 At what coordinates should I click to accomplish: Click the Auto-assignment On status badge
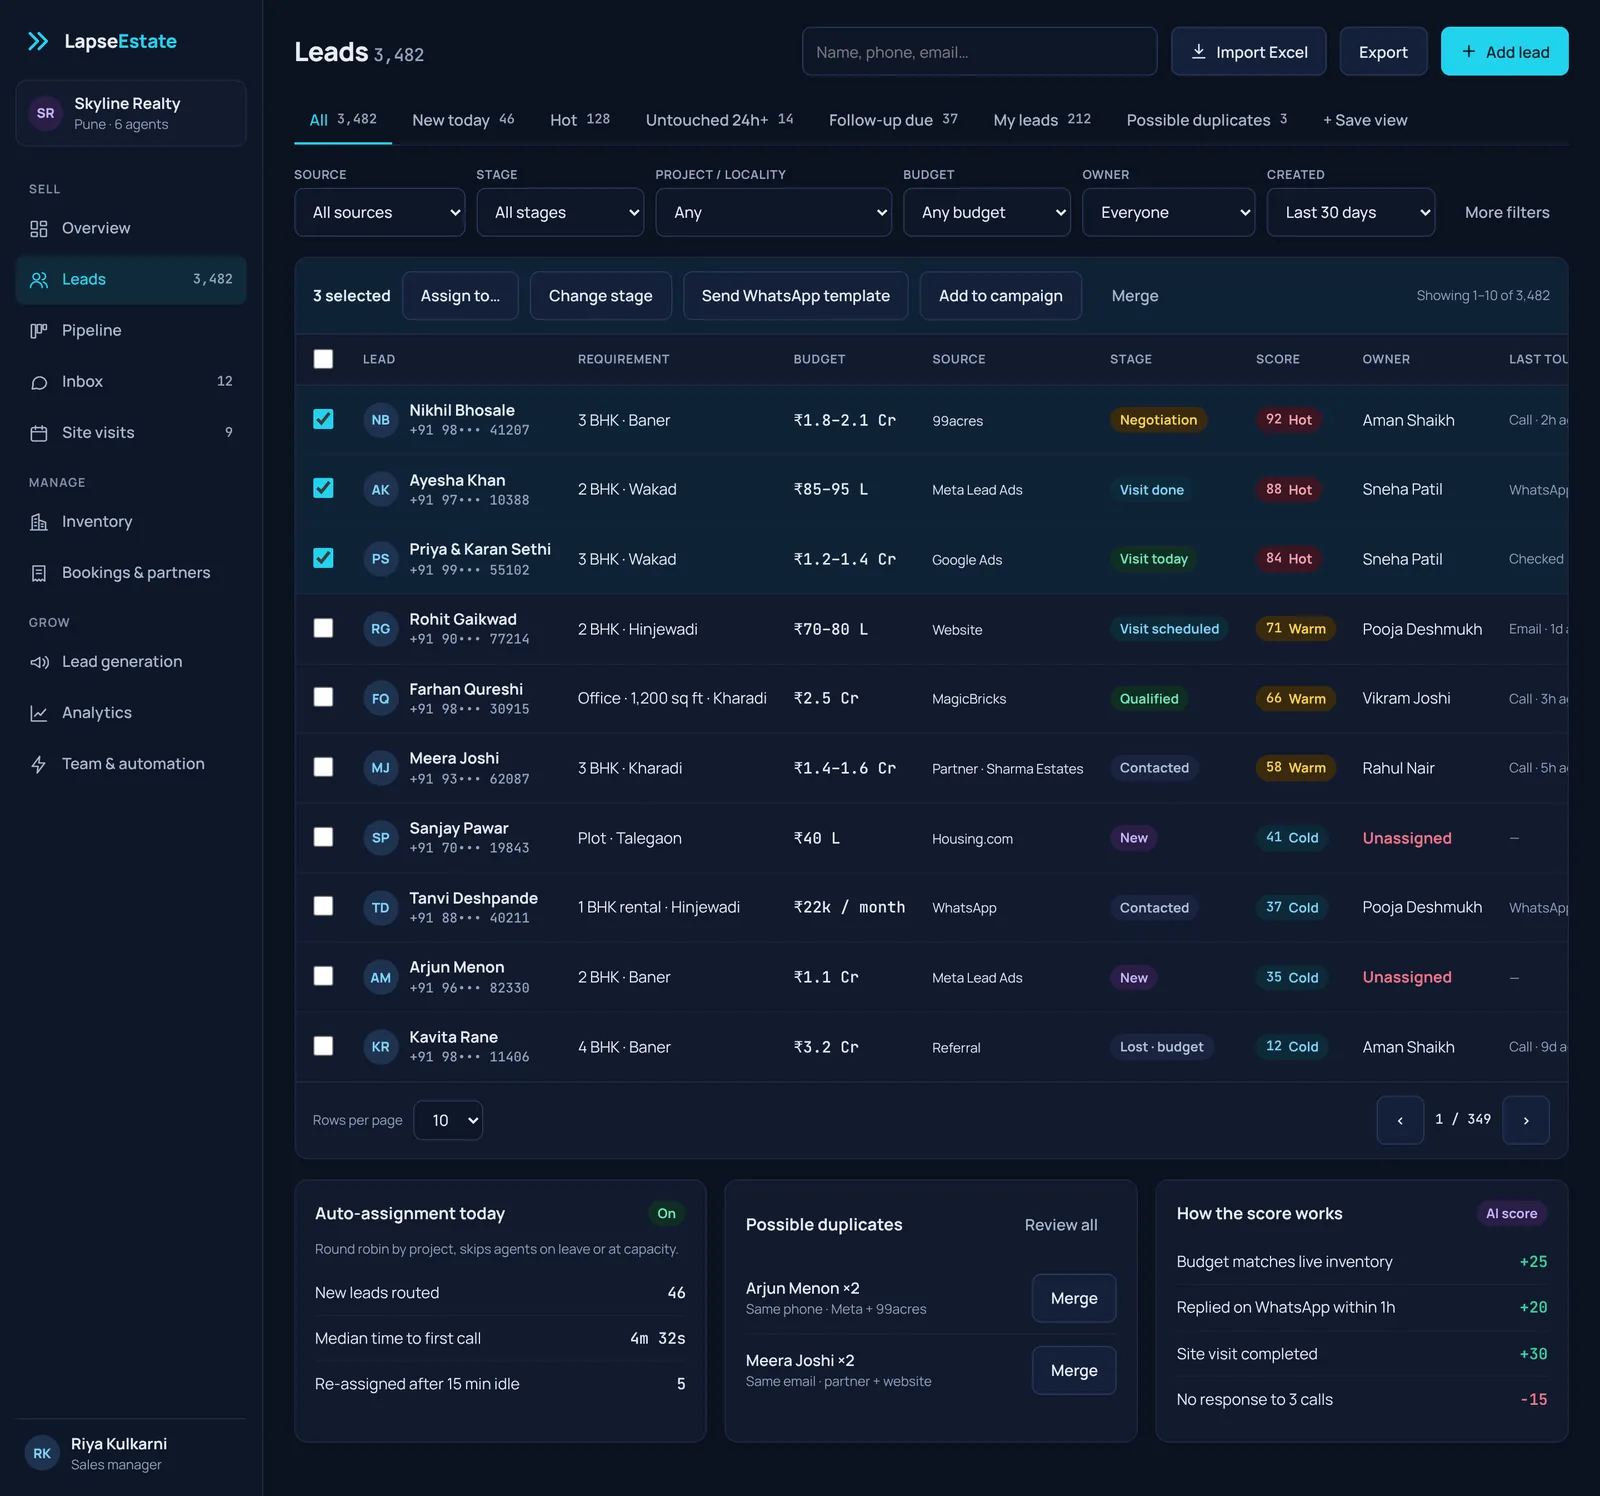(x=666, y=1213)
